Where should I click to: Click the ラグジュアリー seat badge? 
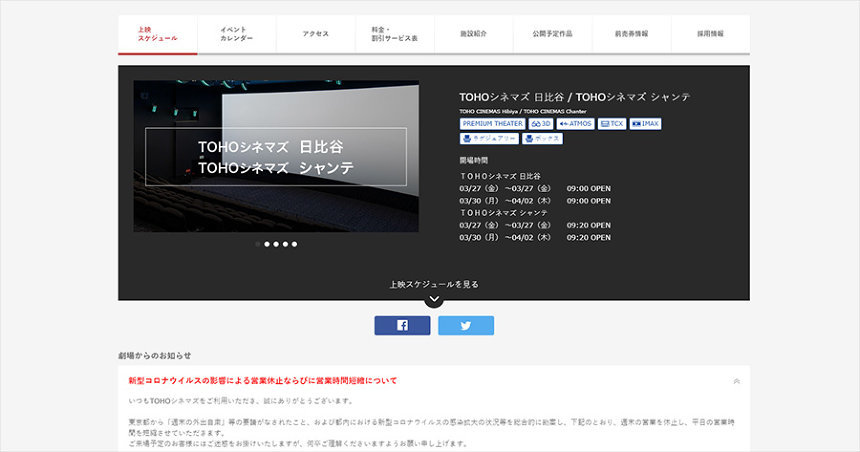pyautogui.click(x=489, y=139)
